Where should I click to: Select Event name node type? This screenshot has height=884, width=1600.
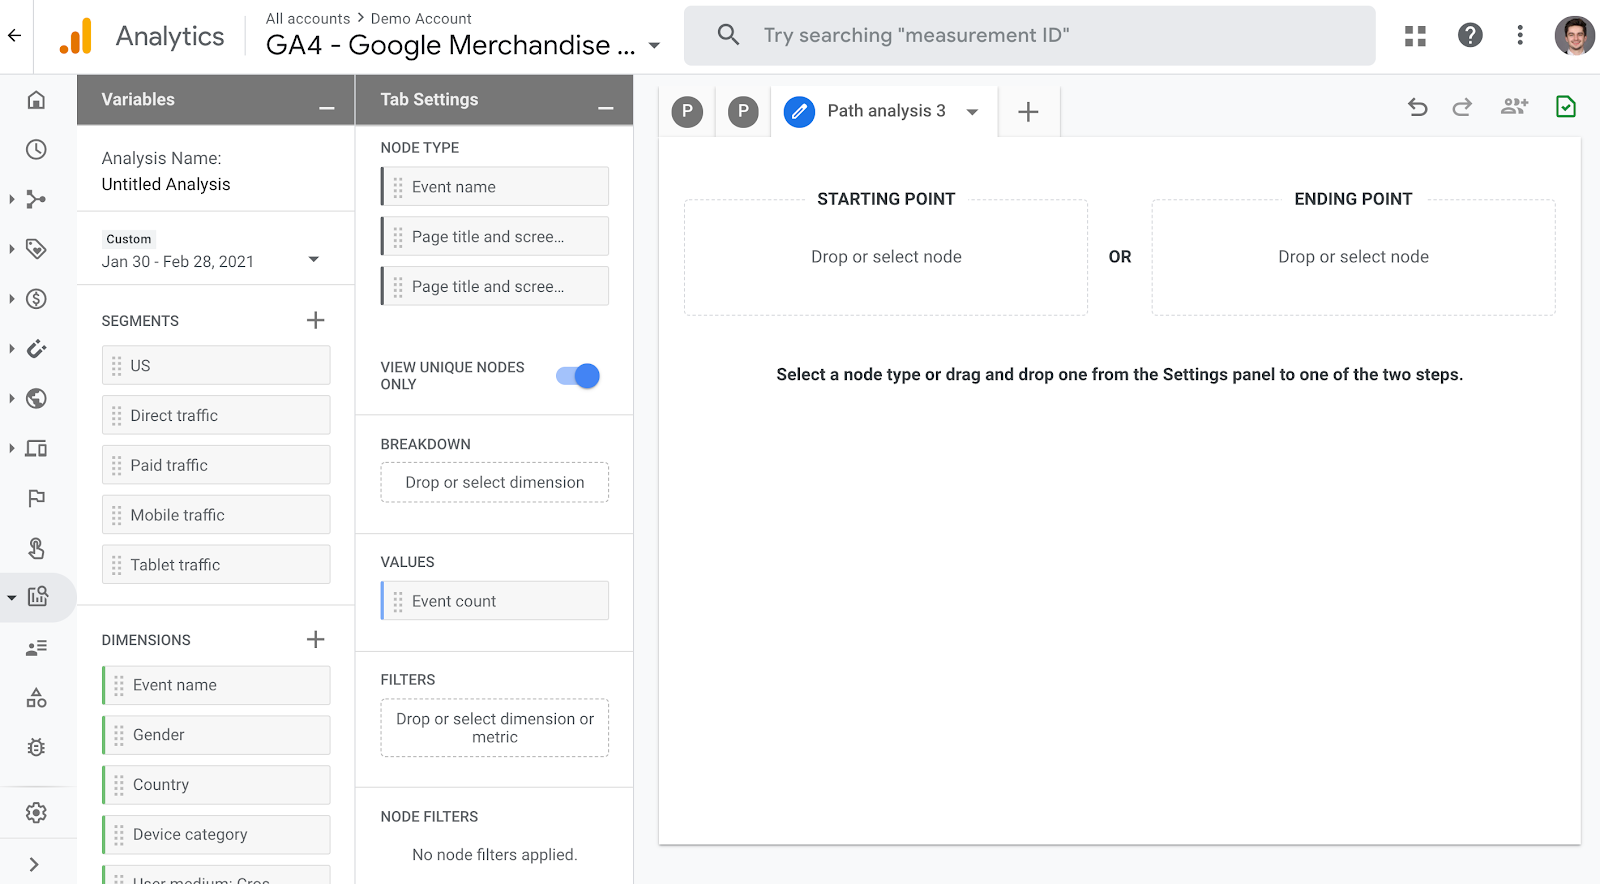click(495, 187)
